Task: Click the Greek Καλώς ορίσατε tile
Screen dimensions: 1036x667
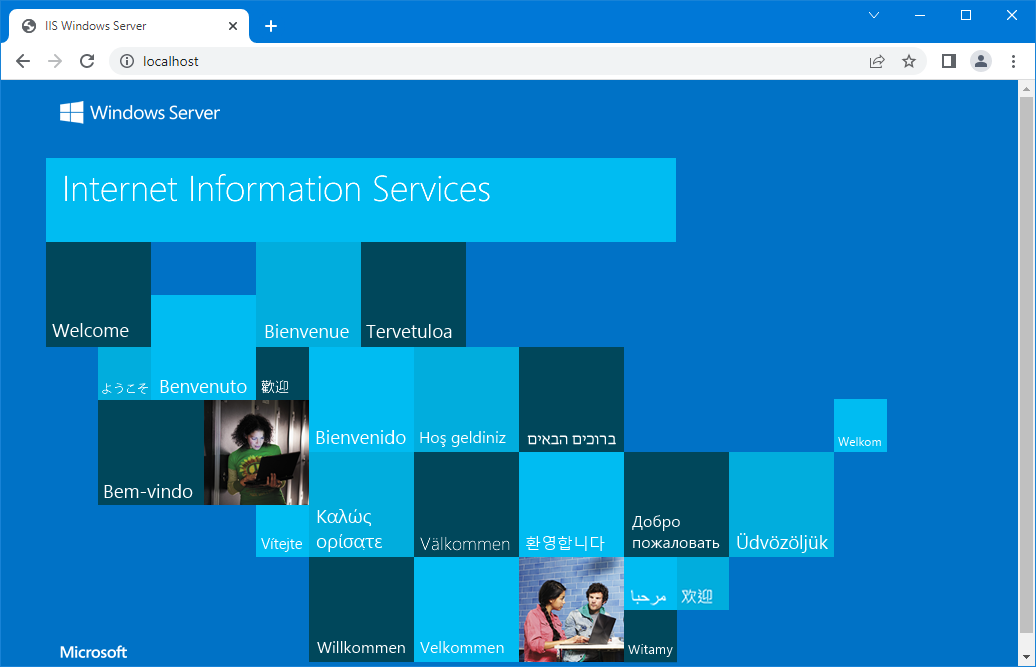Action: pyautogui.click(x=361, y=505)
